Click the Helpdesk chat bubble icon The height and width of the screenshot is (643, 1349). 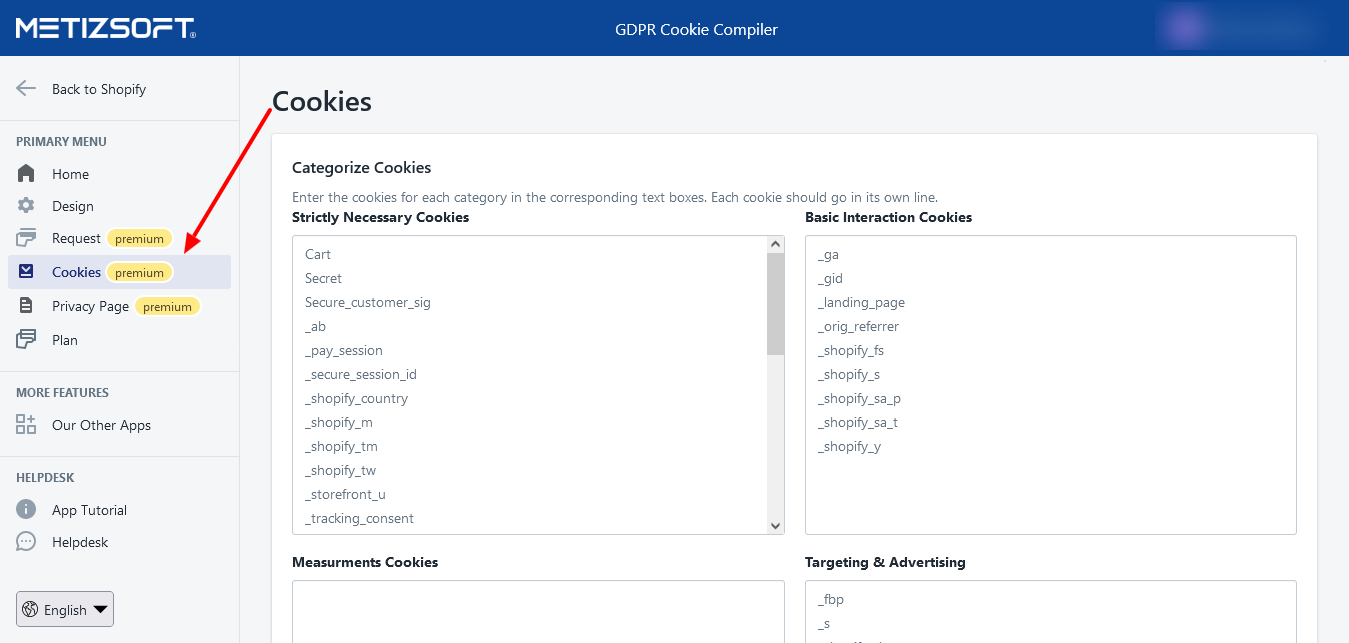click(x=26, y=542)
